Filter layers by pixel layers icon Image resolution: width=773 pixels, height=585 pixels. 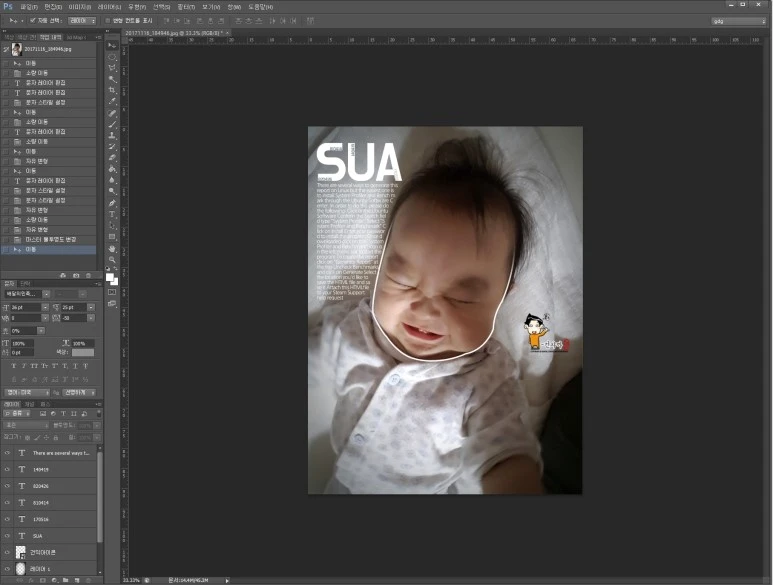[43, 413]
